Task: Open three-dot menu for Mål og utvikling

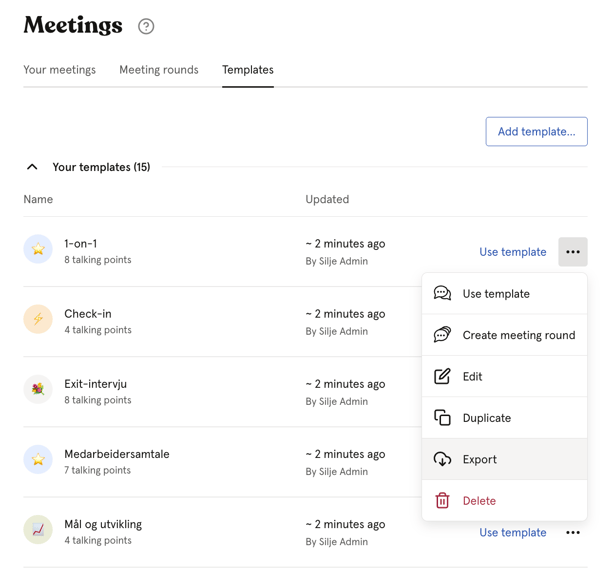Action: point(572,533)
